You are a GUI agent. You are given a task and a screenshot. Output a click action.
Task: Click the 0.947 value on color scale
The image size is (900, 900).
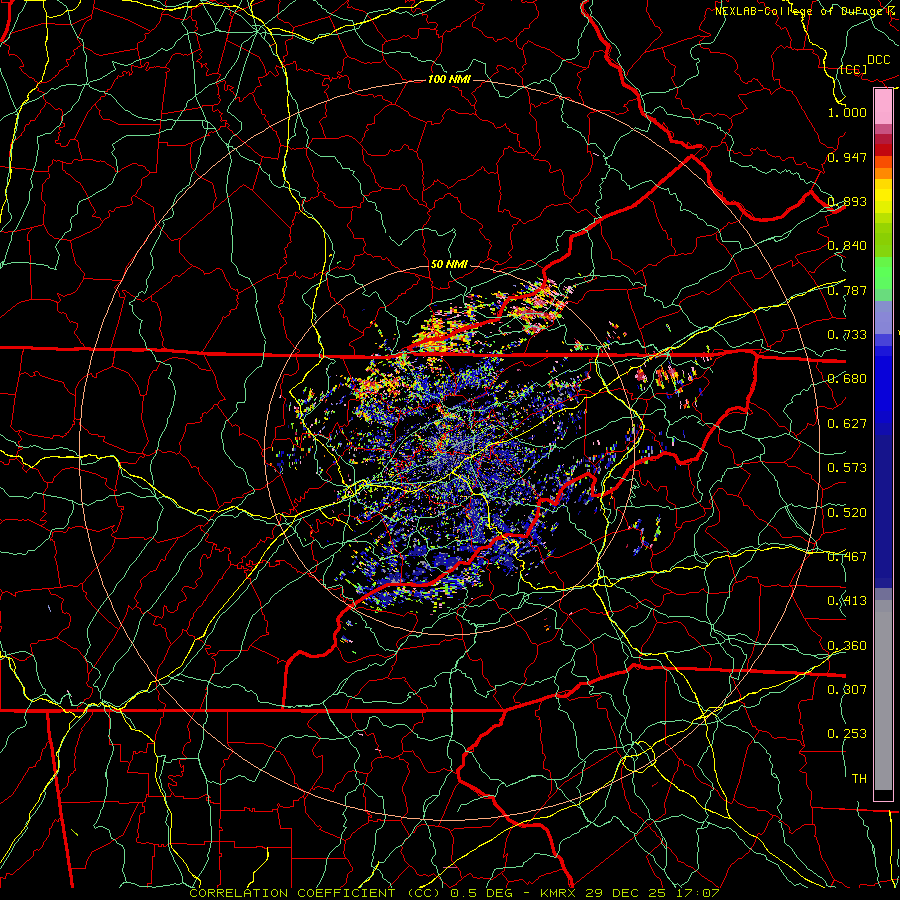tap(847, 157)
